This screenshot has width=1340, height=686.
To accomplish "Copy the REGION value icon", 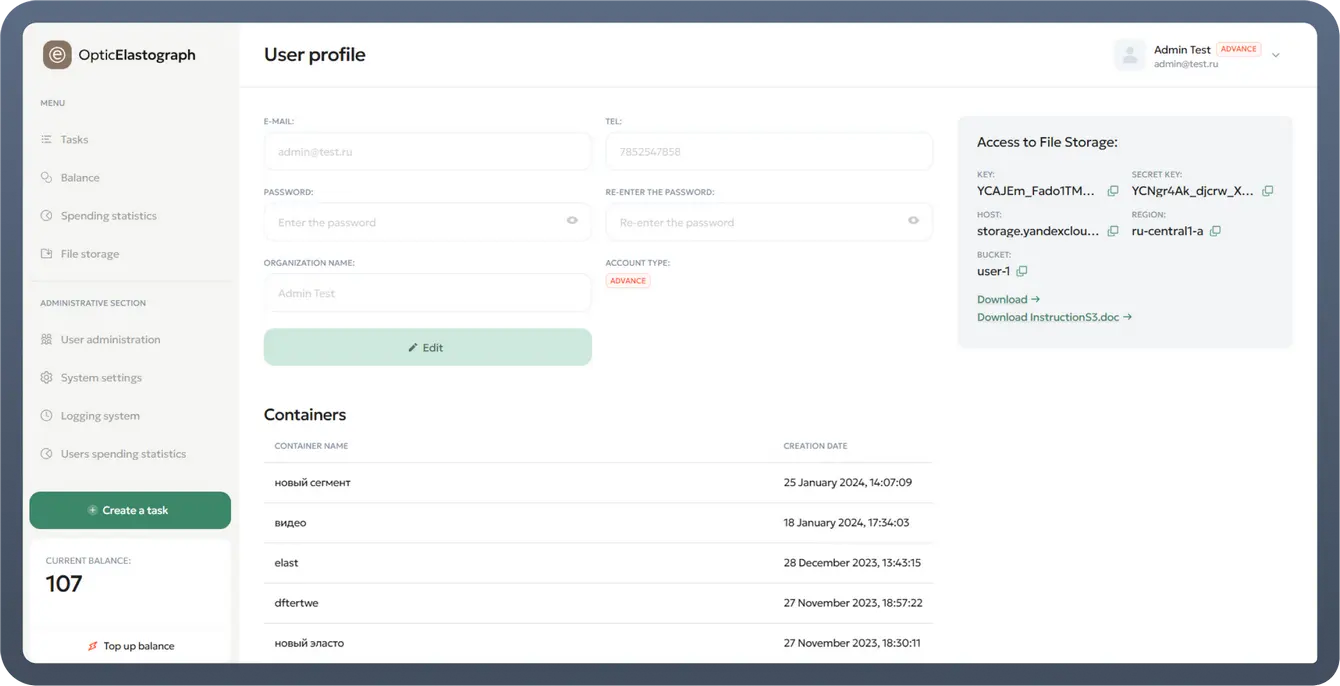I will coord(1215,231).
